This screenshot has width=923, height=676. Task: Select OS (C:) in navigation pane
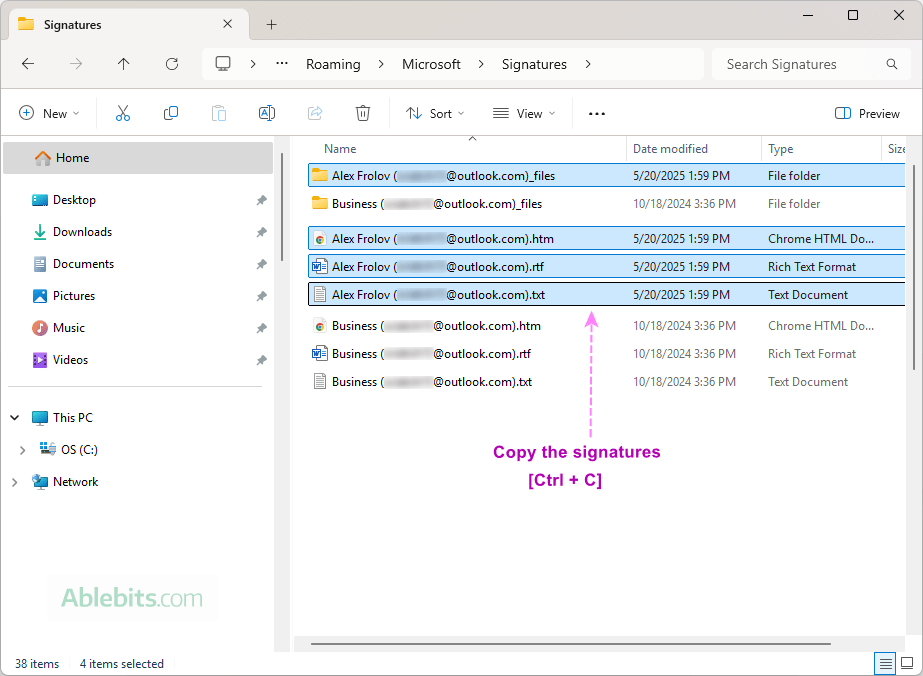(79, 450)
